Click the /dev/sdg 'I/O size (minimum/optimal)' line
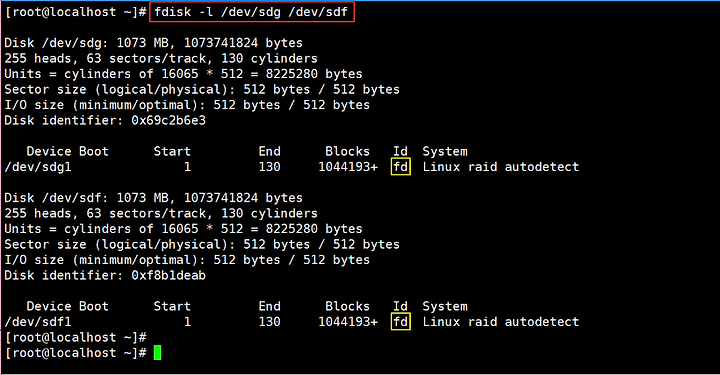This screenshot has width=720, height=375. coord(187,105)
